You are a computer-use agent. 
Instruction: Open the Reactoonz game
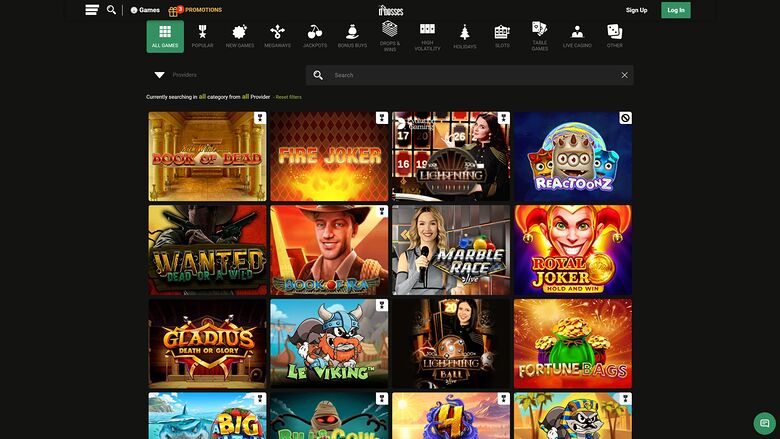[573, 156]
